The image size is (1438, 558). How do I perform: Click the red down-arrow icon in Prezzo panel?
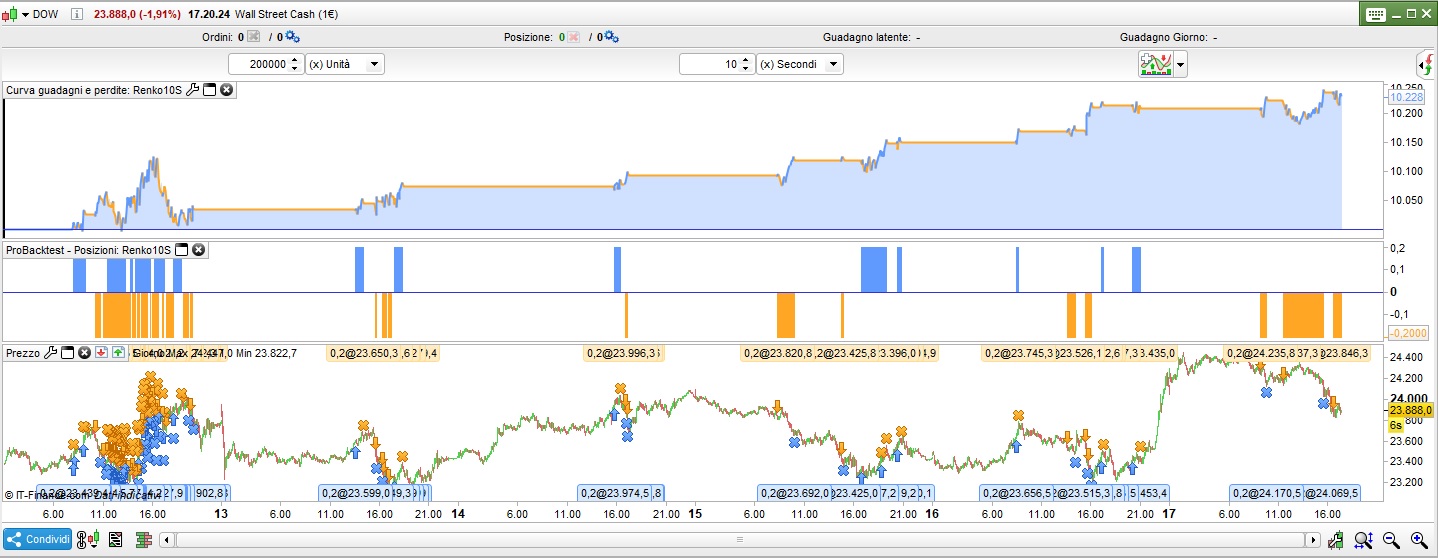101,353
